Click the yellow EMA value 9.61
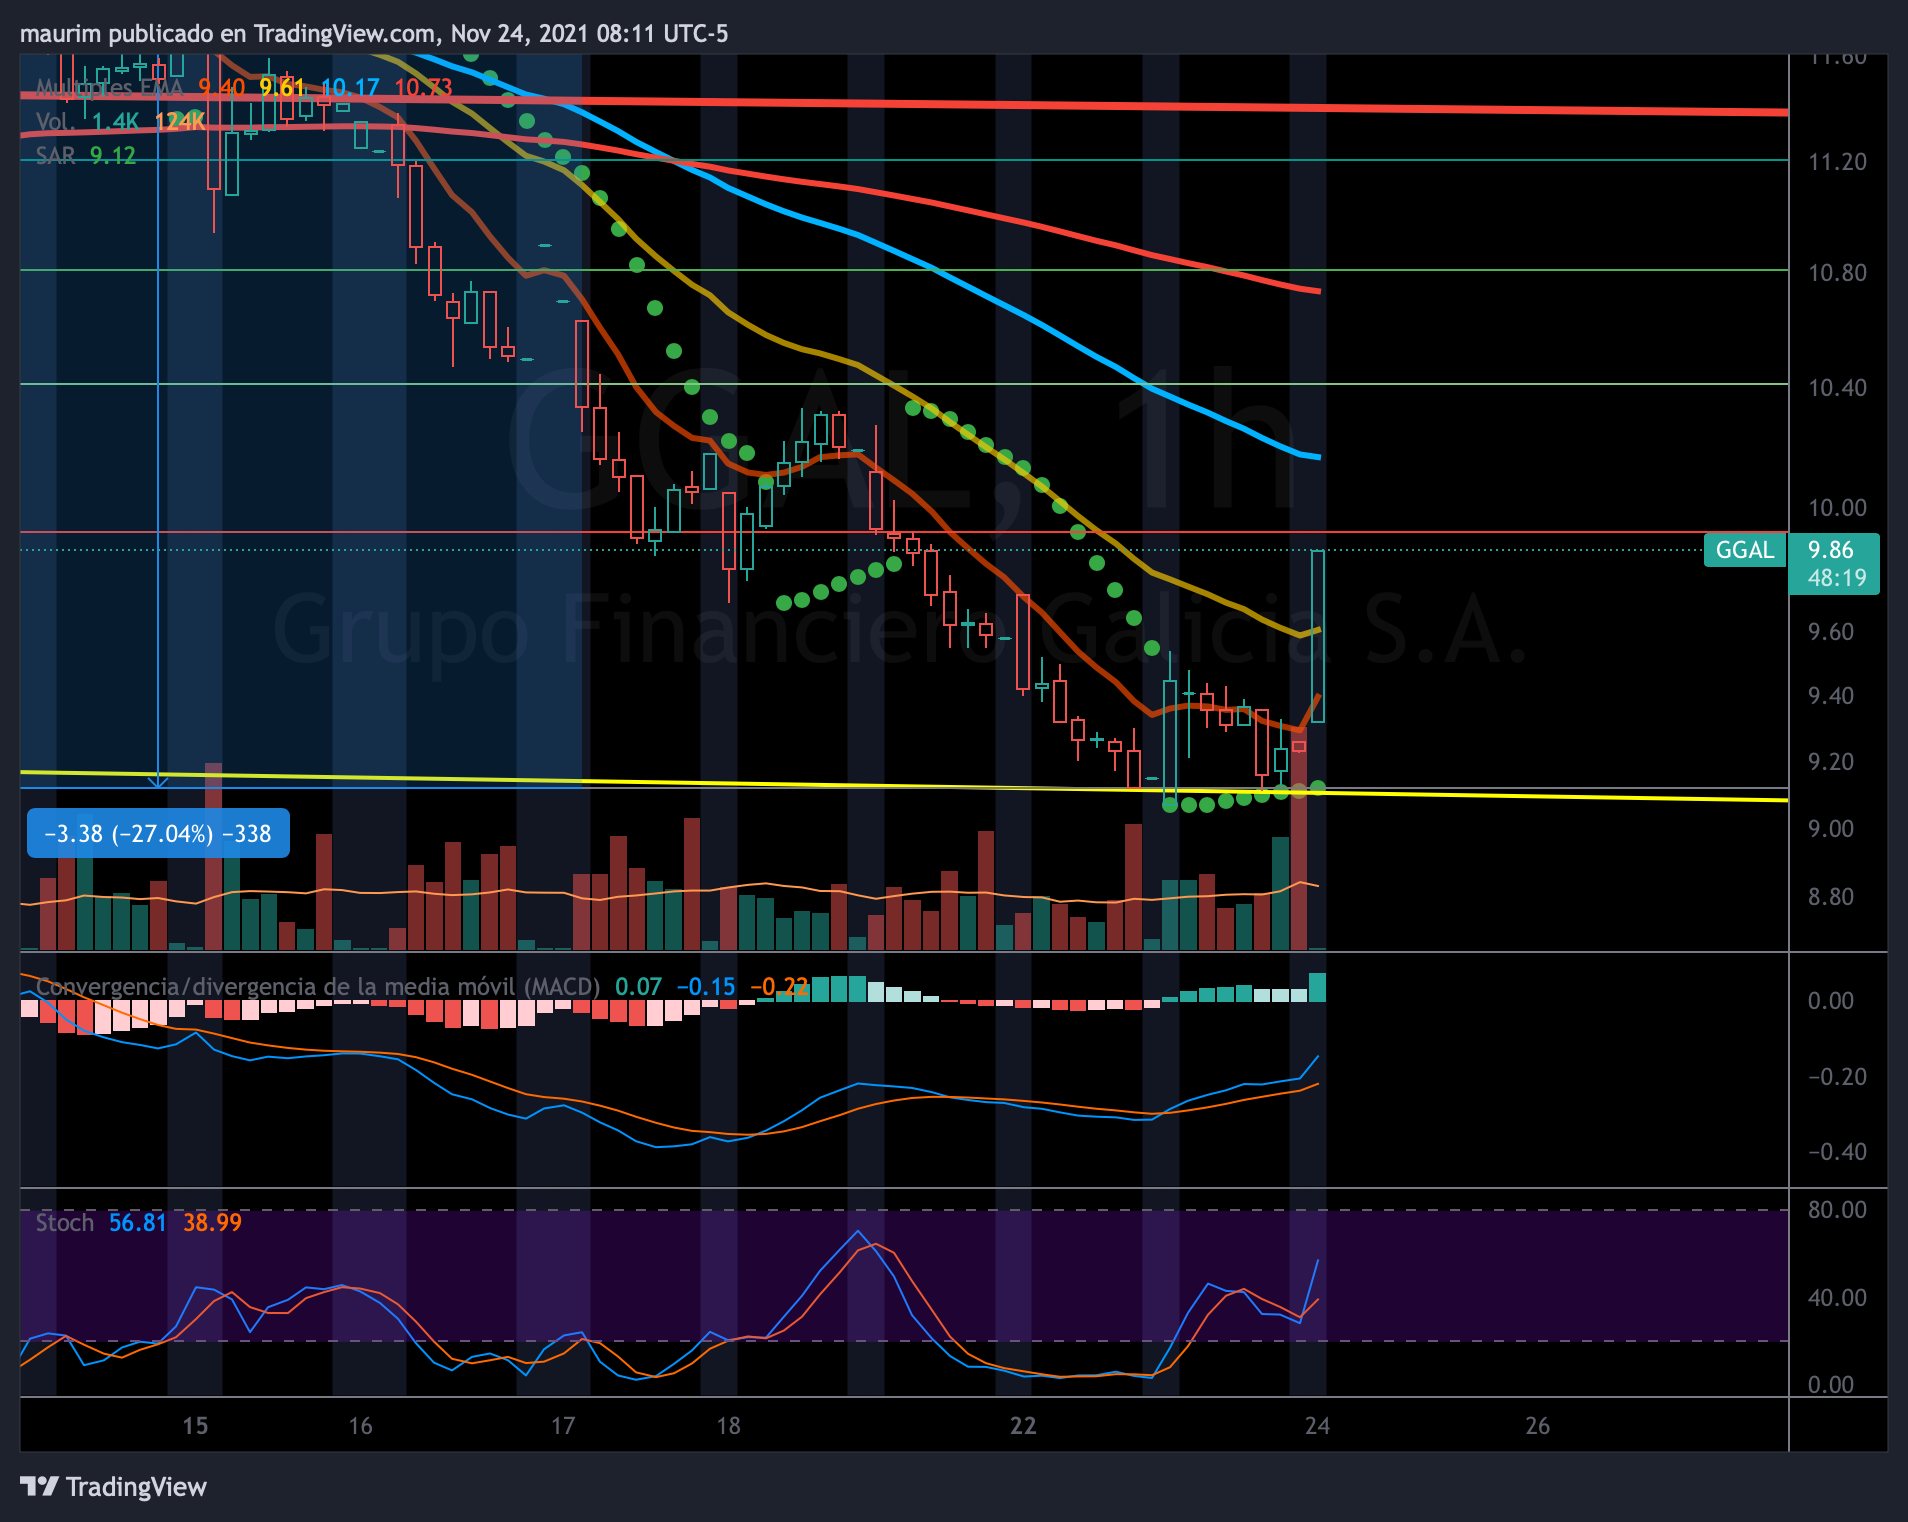The width and height of the screenshot is (1908, 1522). point(282,88)
